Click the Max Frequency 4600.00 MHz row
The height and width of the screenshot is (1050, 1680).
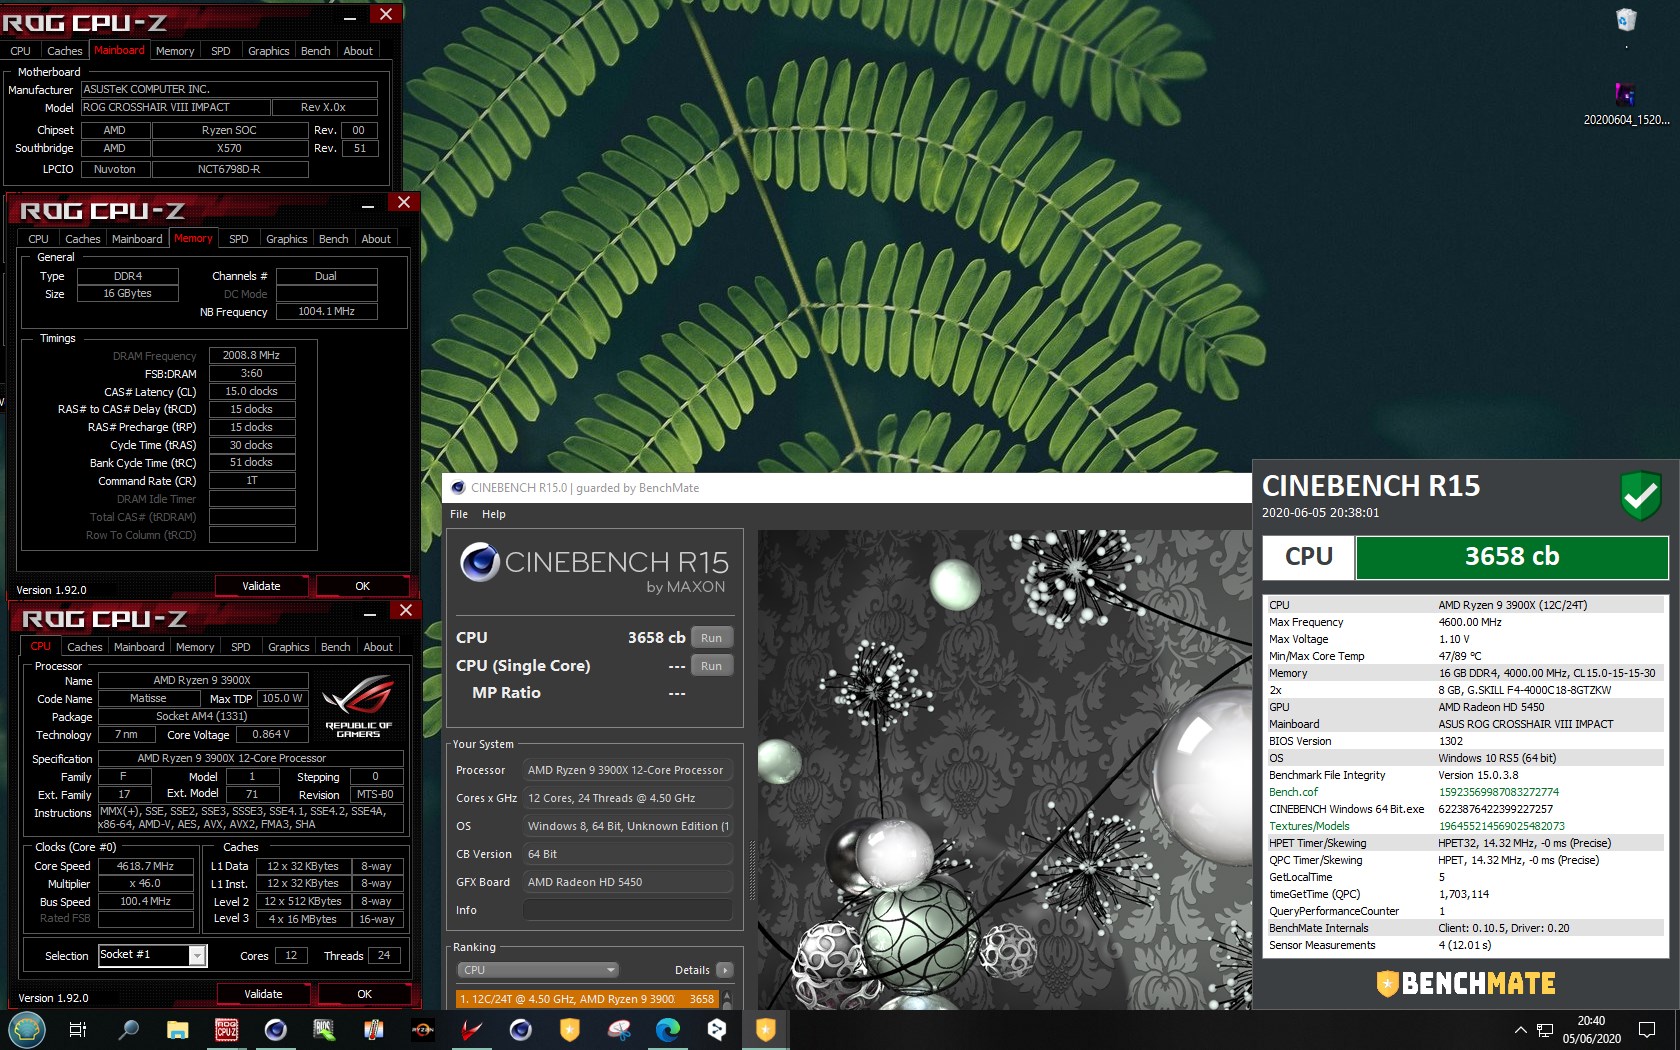tap(1465, 622)
